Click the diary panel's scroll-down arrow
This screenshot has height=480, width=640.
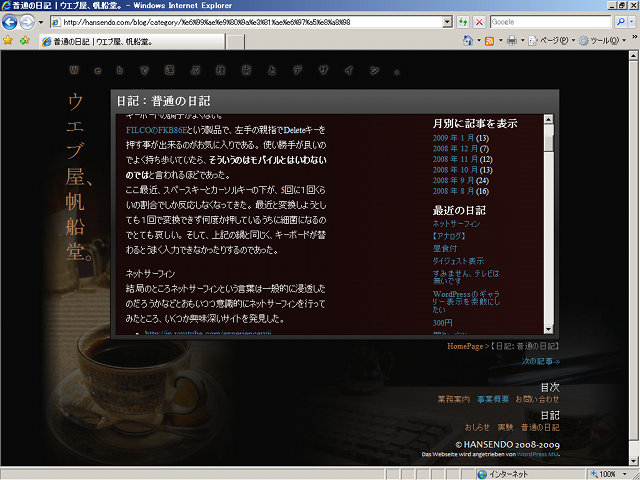548,331
